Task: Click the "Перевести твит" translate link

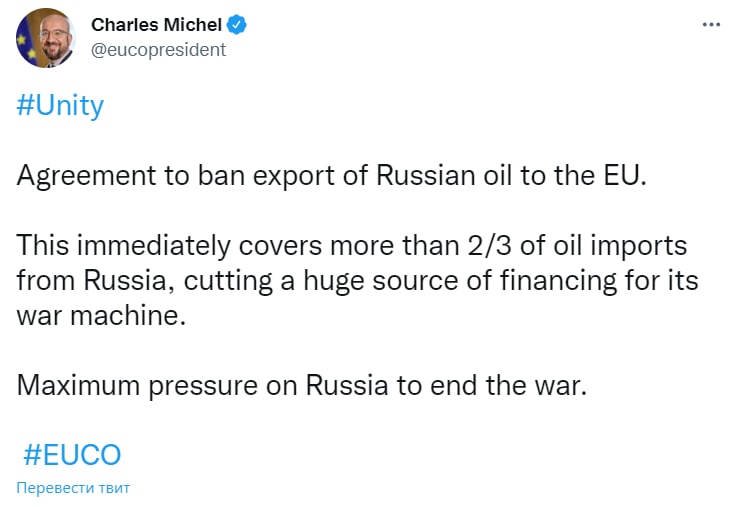Action: [72, 488]
